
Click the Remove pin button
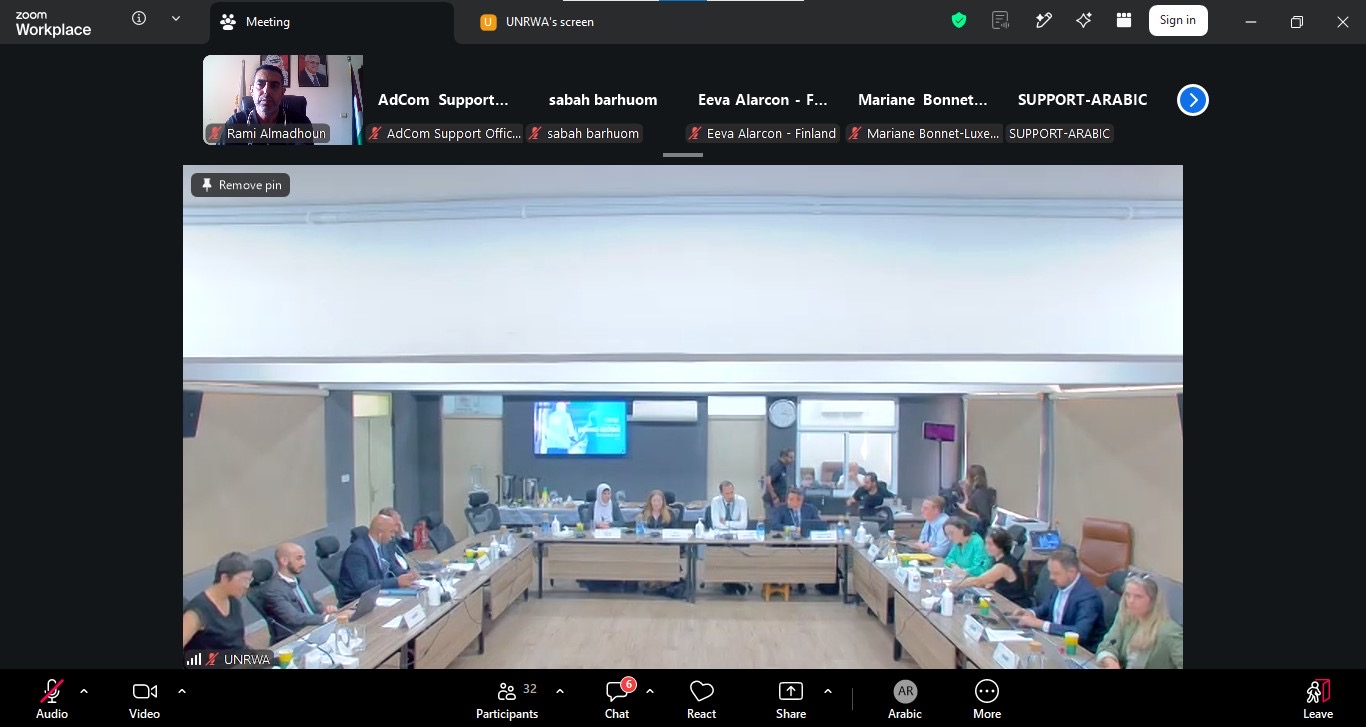[241, 185]
